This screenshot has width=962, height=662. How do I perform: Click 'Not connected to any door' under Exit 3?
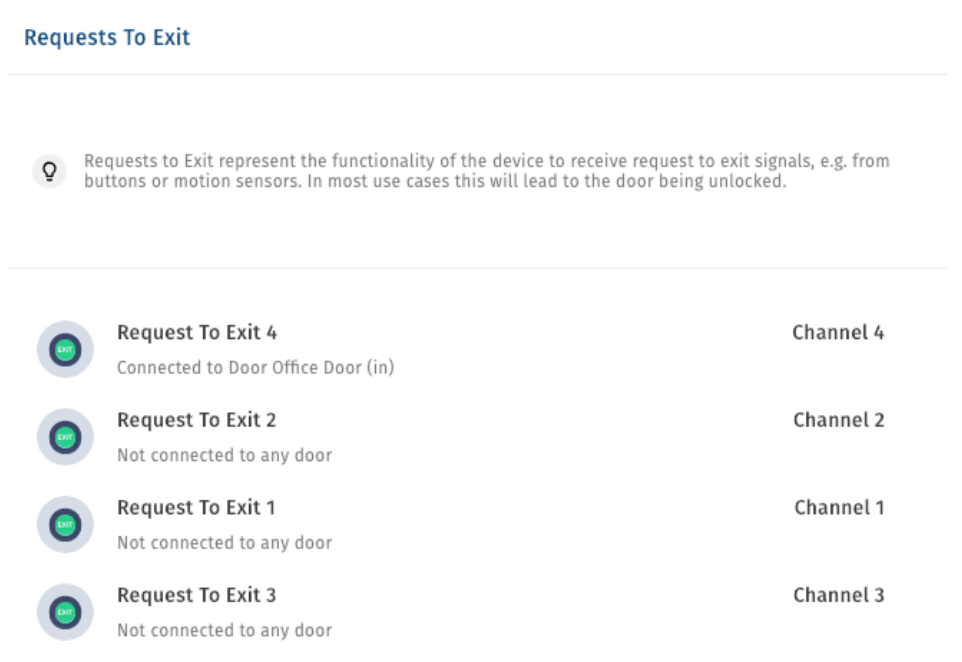(x=225, y=631)
